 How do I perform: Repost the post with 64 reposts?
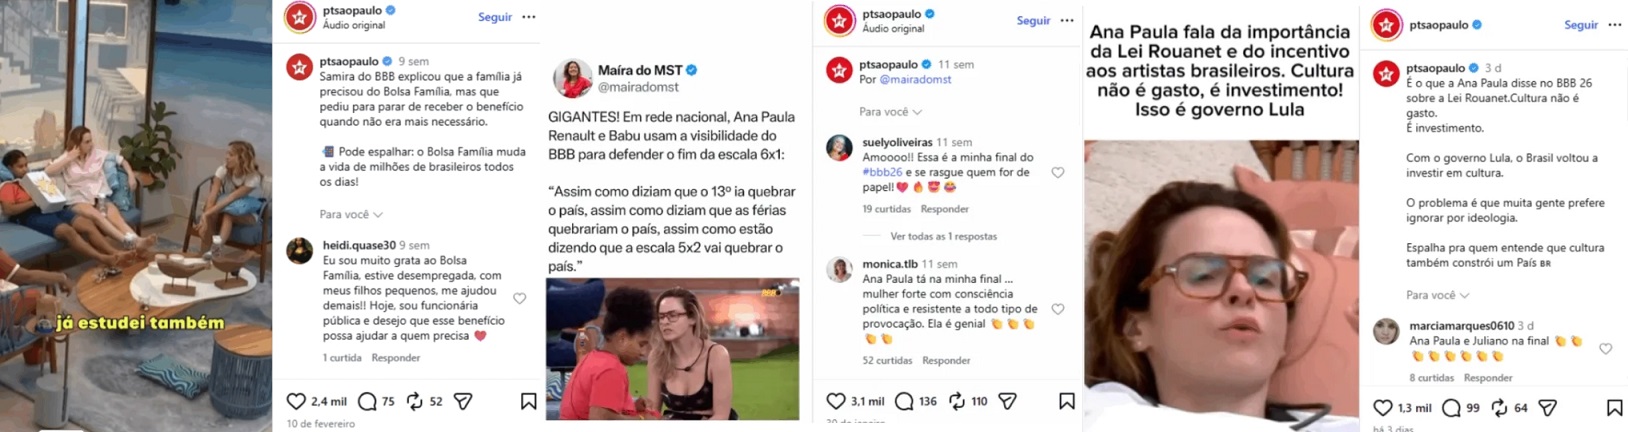tap(1499, 407)
